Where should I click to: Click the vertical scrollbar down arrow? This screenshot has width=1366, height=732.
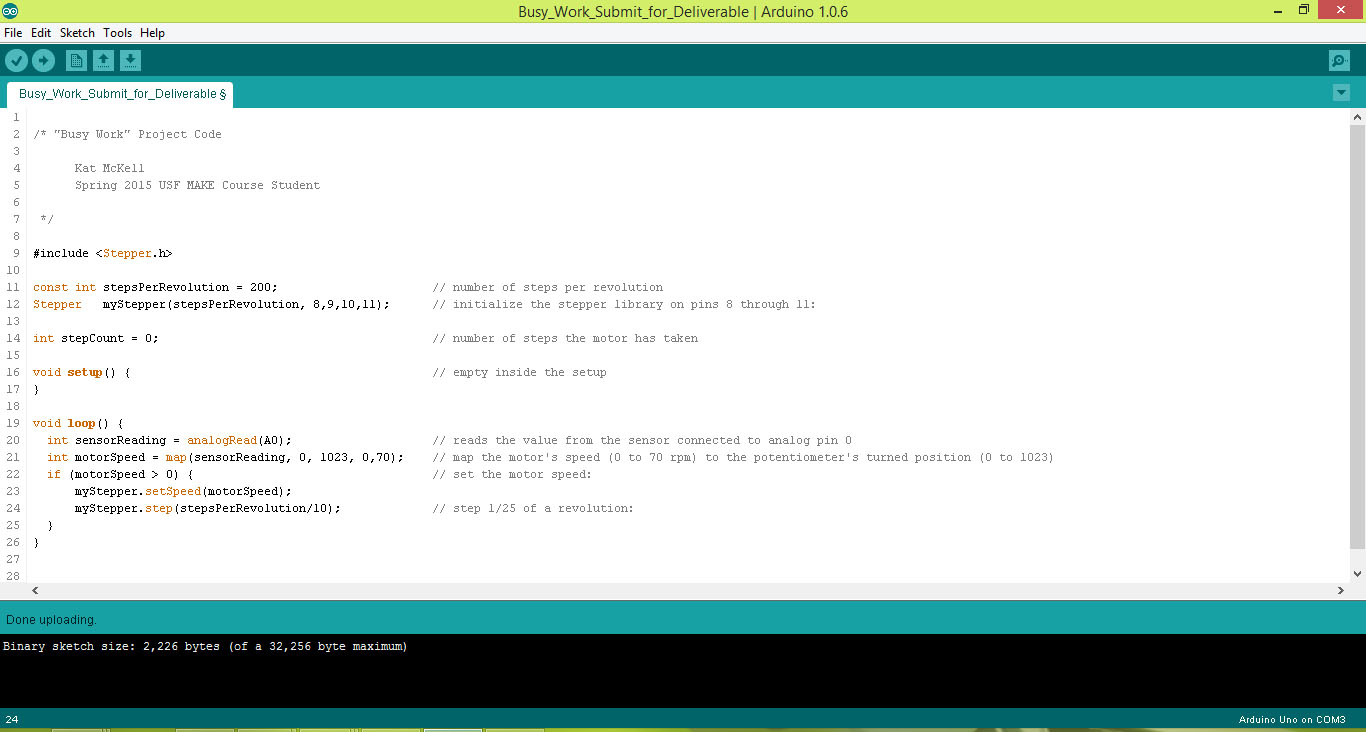pos(1357,574)
